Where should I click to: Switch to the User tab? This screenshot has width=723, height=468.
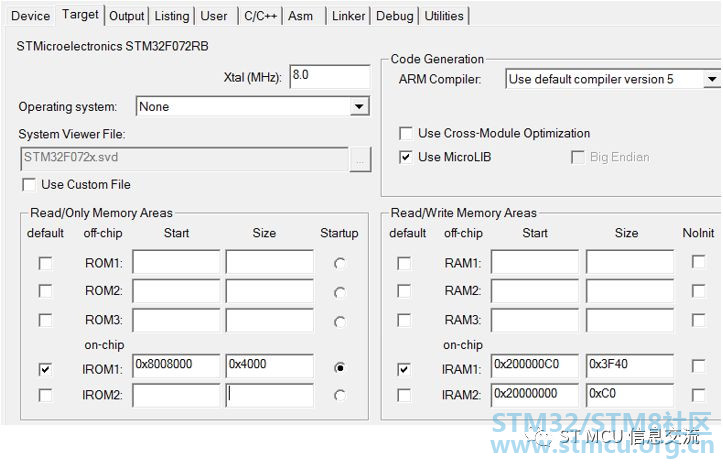213,16
